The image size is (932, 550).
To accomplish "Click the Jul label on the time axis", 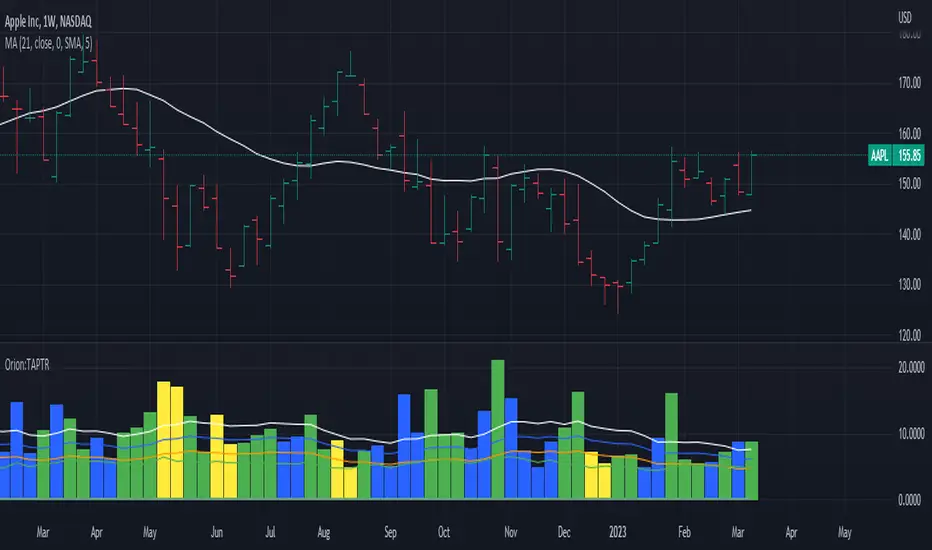I will point(270,532).
